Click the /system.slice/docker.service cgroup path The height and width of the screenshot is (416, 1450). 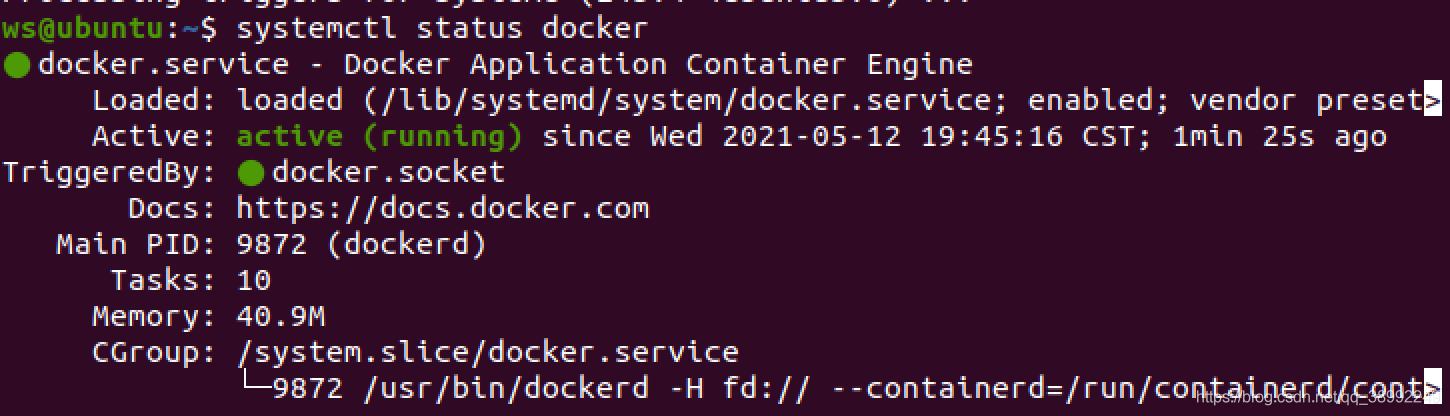click(x=488, y=353)
